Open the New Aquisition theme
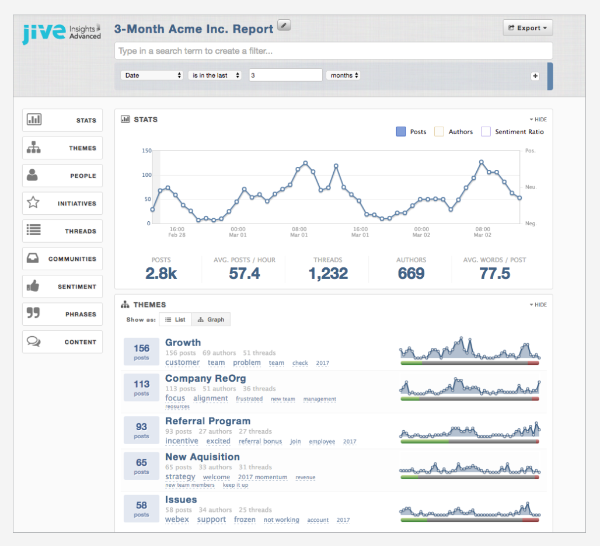Image resolution: width=600 pixels, height=546 pixels. (202, 457)
